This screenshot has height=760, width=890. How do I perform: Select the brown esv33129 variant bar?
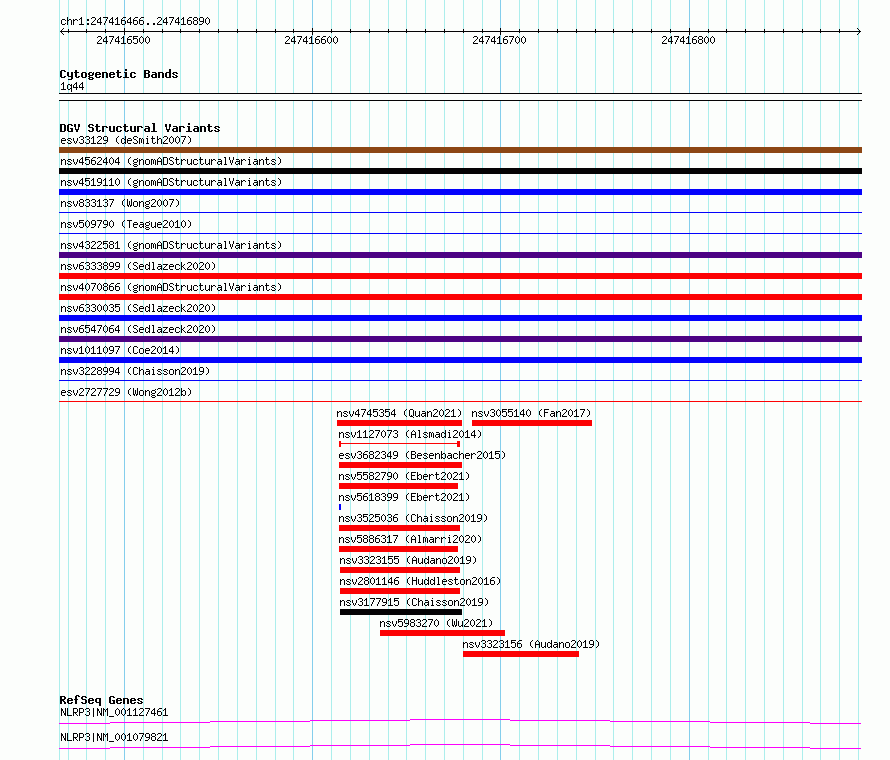460,150
